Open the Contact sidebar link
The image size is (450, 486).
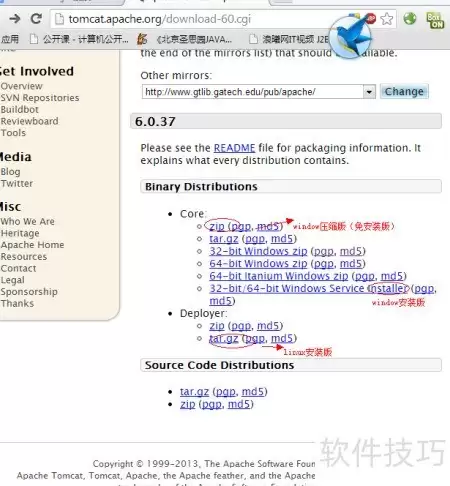tap(18, 268)
